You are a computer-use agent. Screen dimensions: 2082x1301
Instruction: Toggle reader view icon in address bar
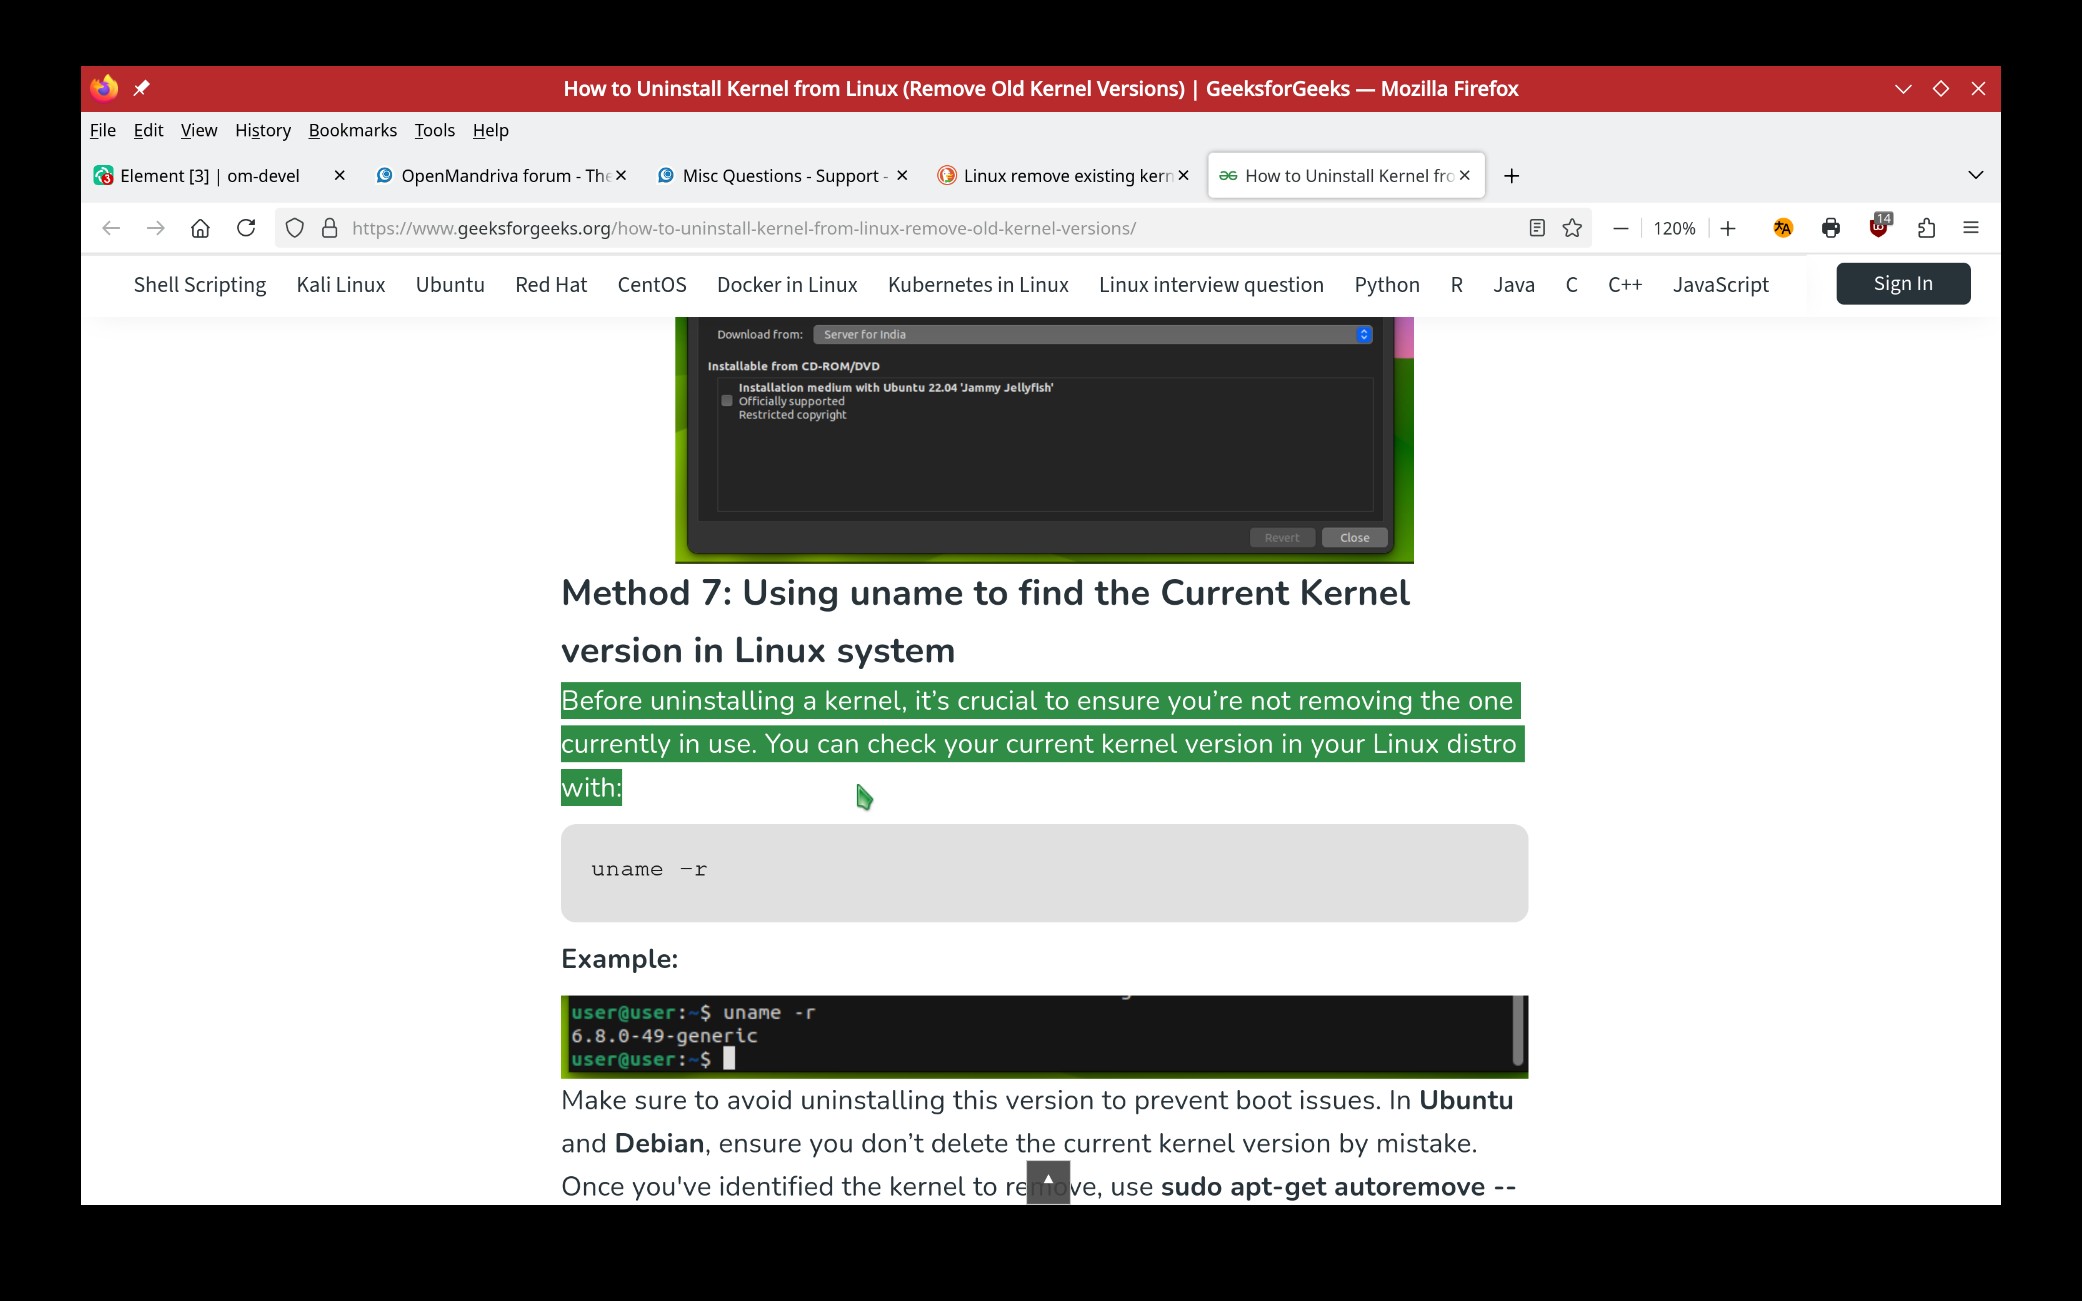tap(1537, 228)
